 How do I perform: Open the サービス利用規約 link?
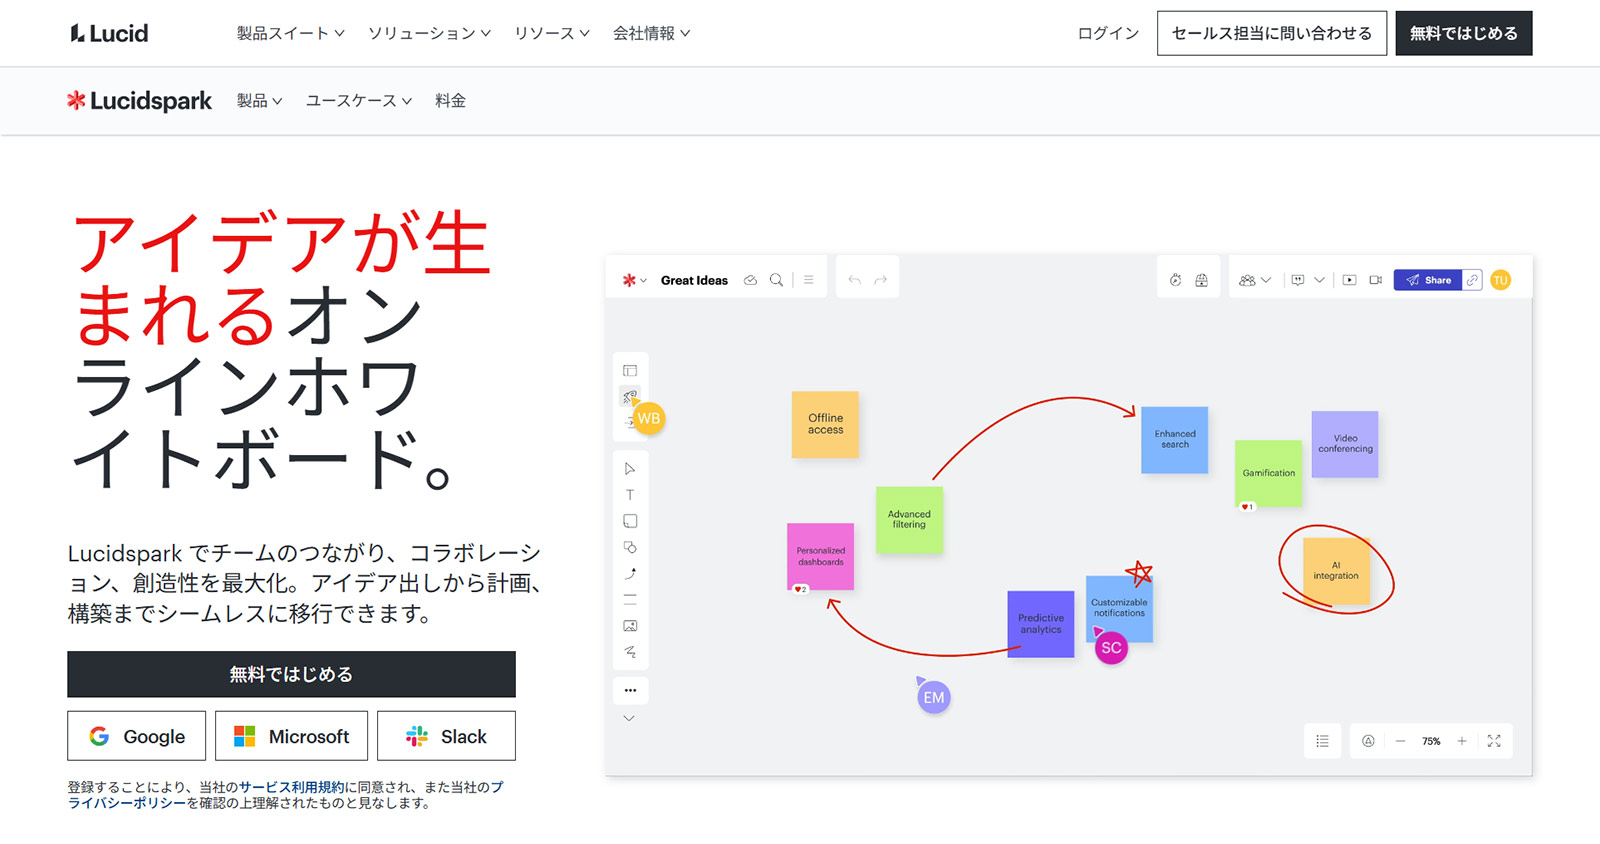291,787
